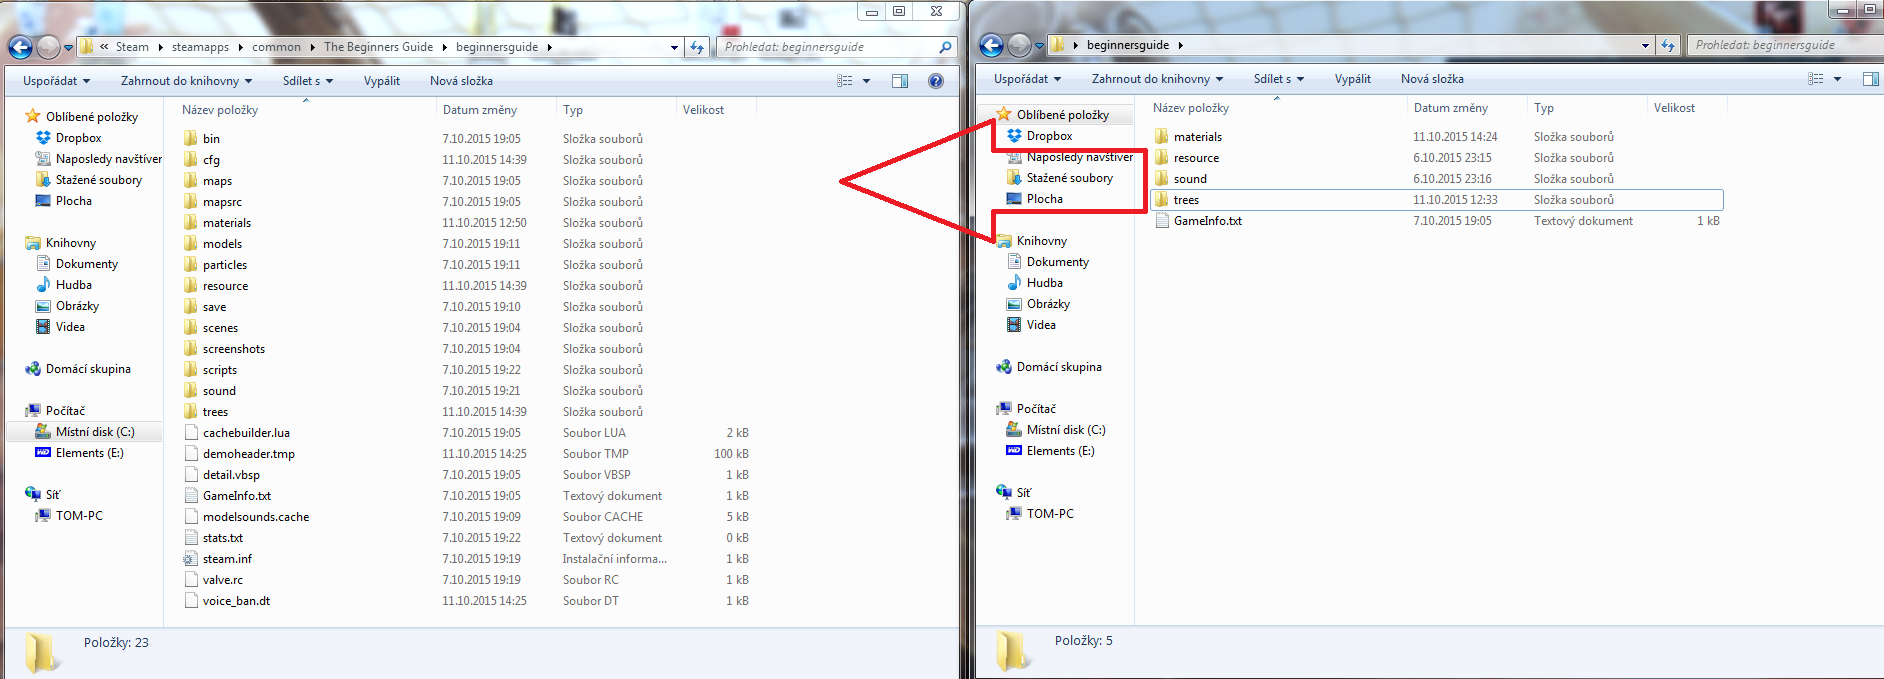The image size is (1884, 679).
Task: Open the Uspořádat menu in the right window
Action: (1027, 79)
